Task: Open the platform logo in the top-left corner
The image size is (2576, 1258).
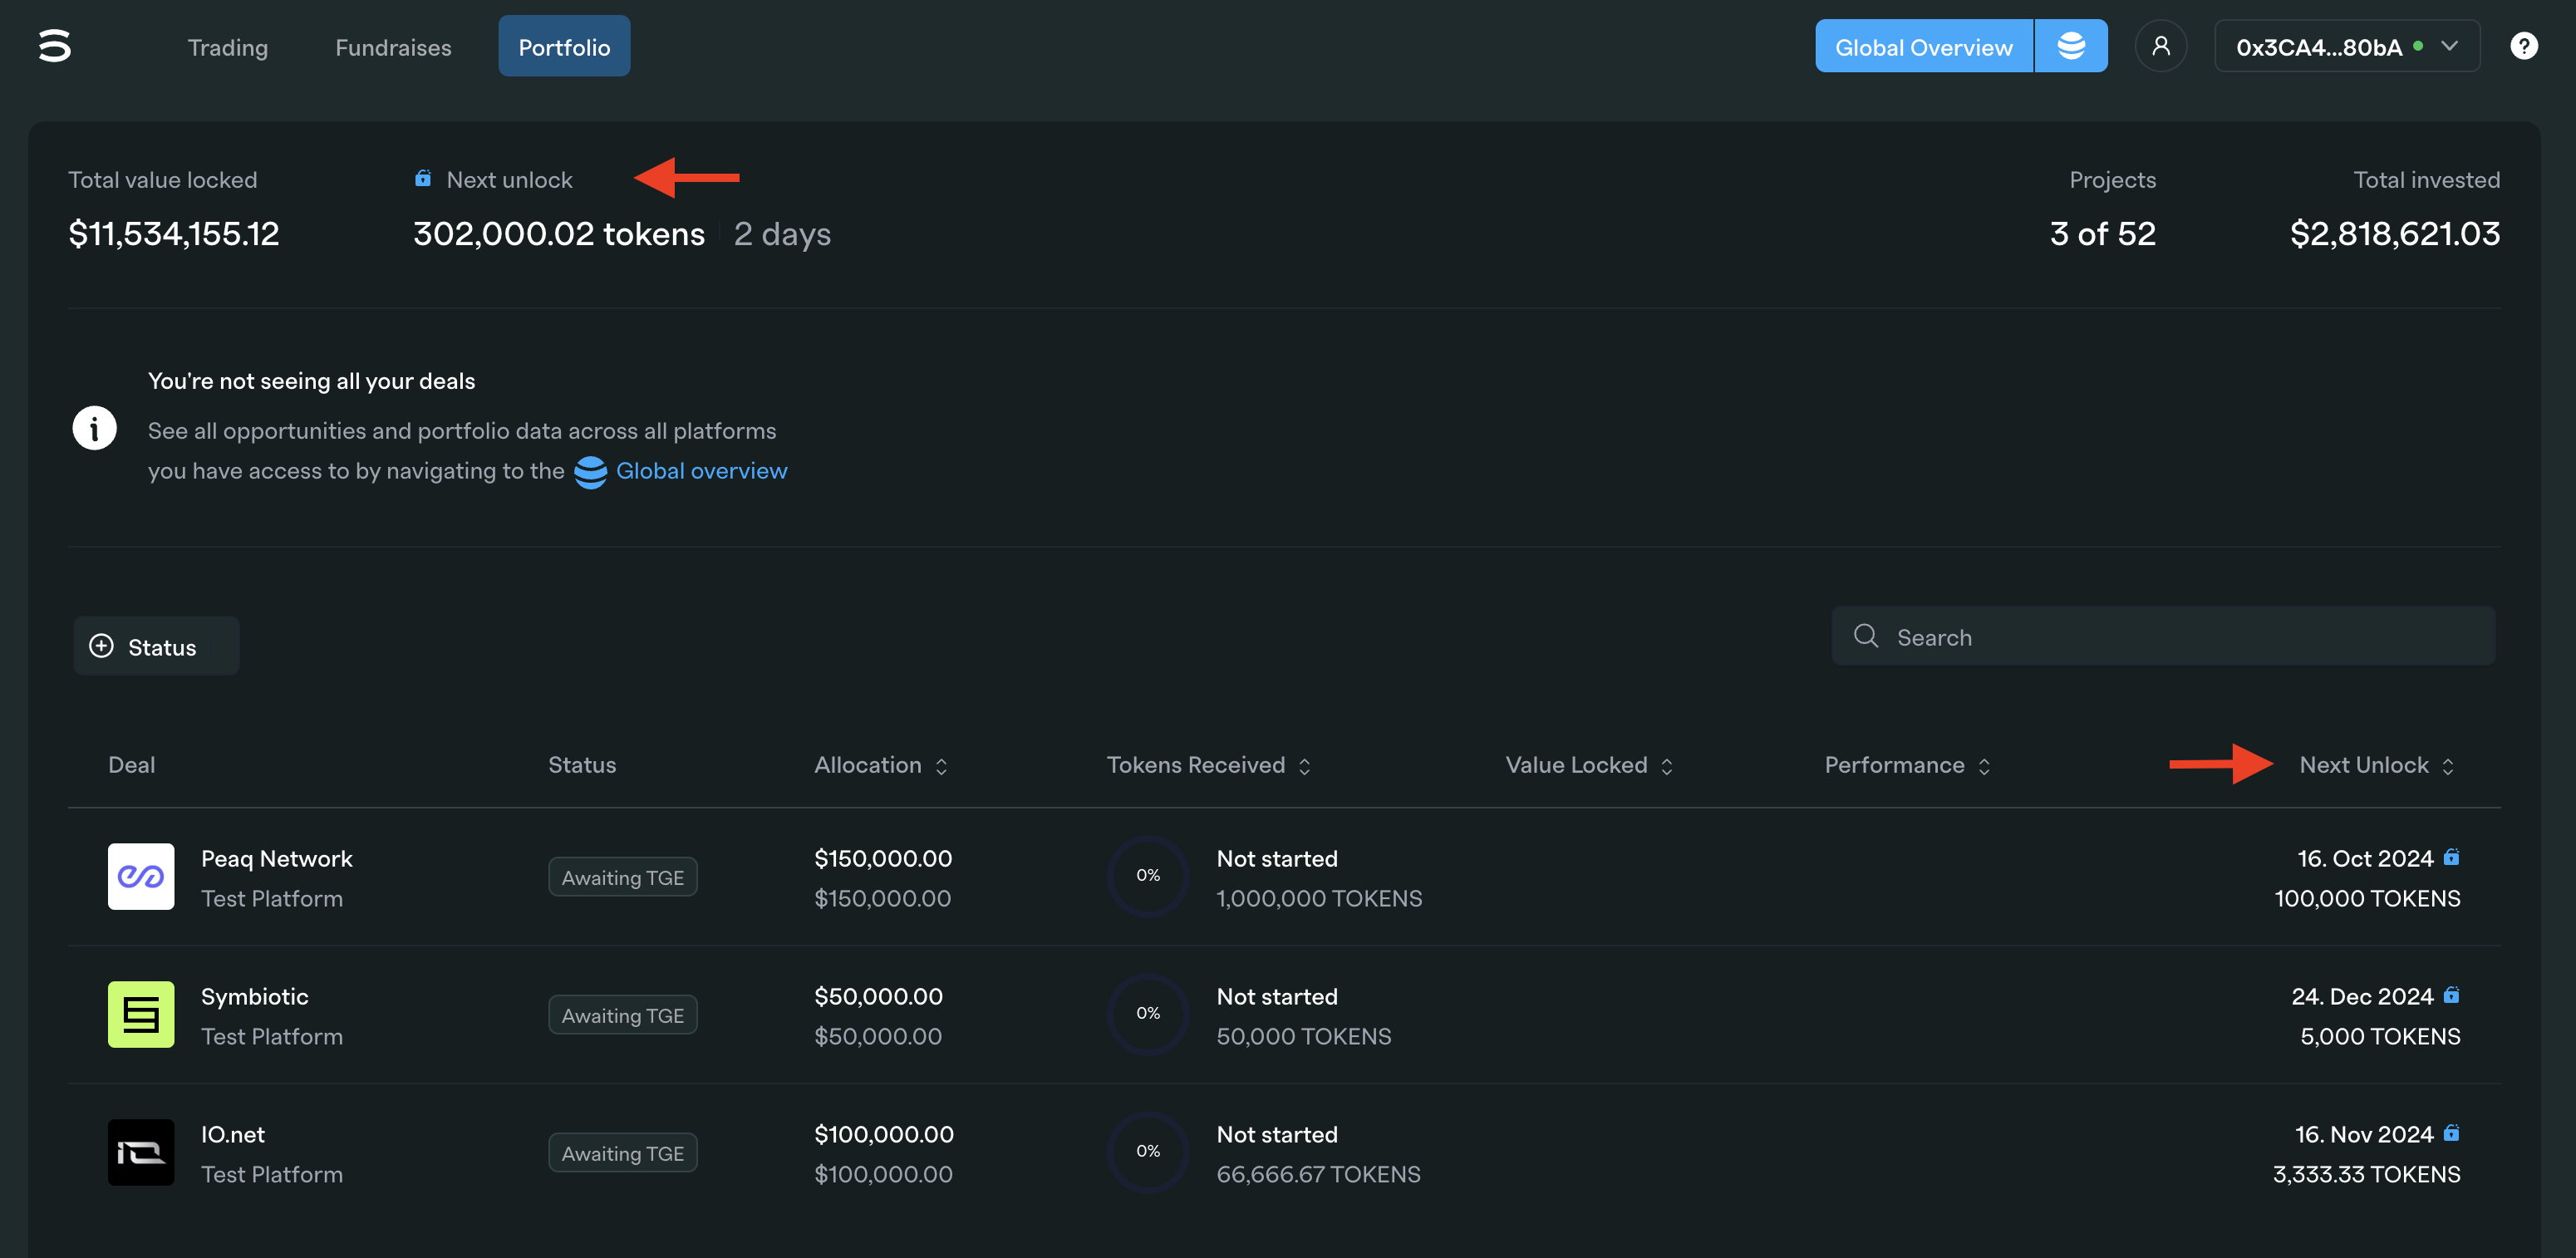Action: click(x=55, y=45)
